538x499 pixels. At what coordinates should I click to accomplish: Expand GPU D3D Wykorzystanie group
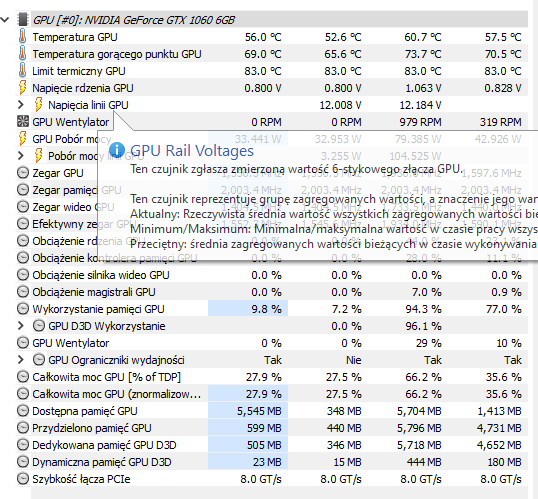pyautogui.click(x=21, y=326)
